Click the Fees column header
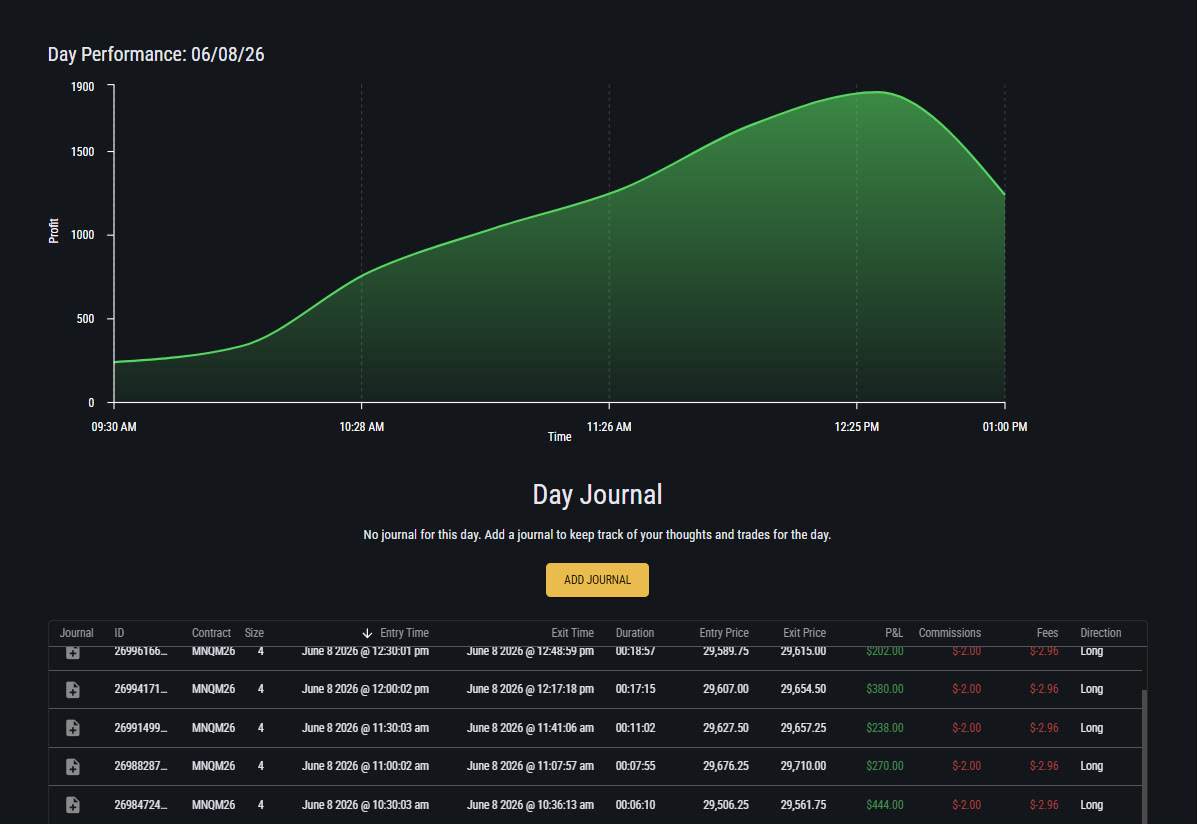Image resolution: width=1197 pixels, height=824 pixels. click(x=1047, y=633)
